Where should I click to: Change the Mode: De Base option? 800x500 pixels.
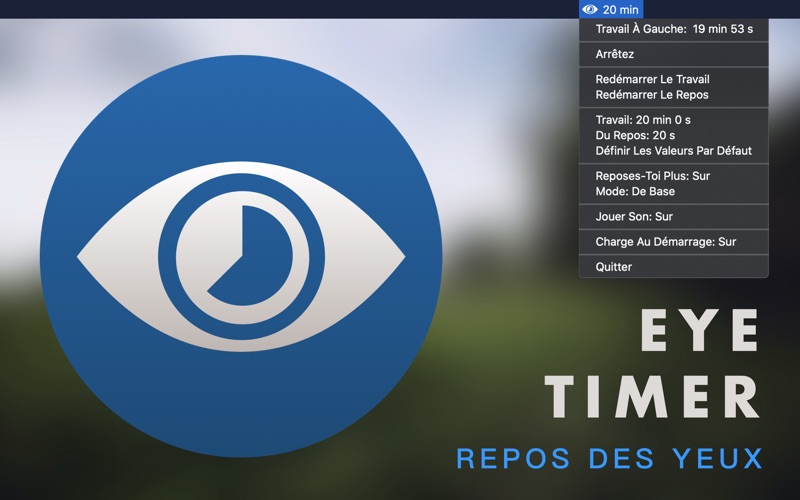pyautogui.click(x=673, y=191)
